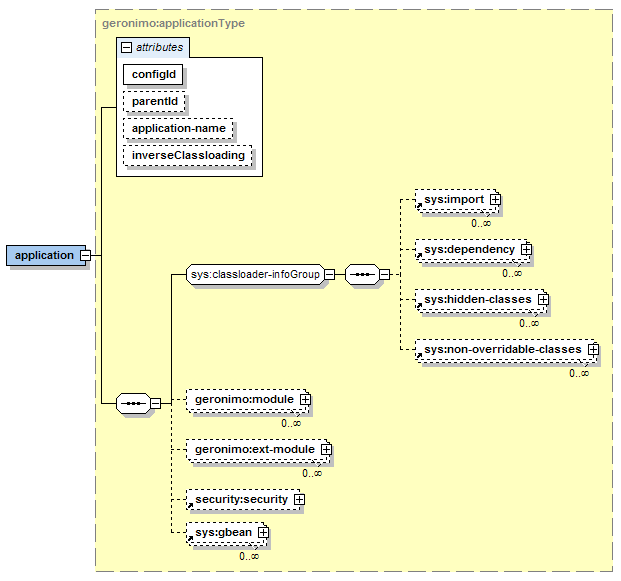
Task: Click the reference arrow on sys:non-overridable-classes
Action: 419,356
